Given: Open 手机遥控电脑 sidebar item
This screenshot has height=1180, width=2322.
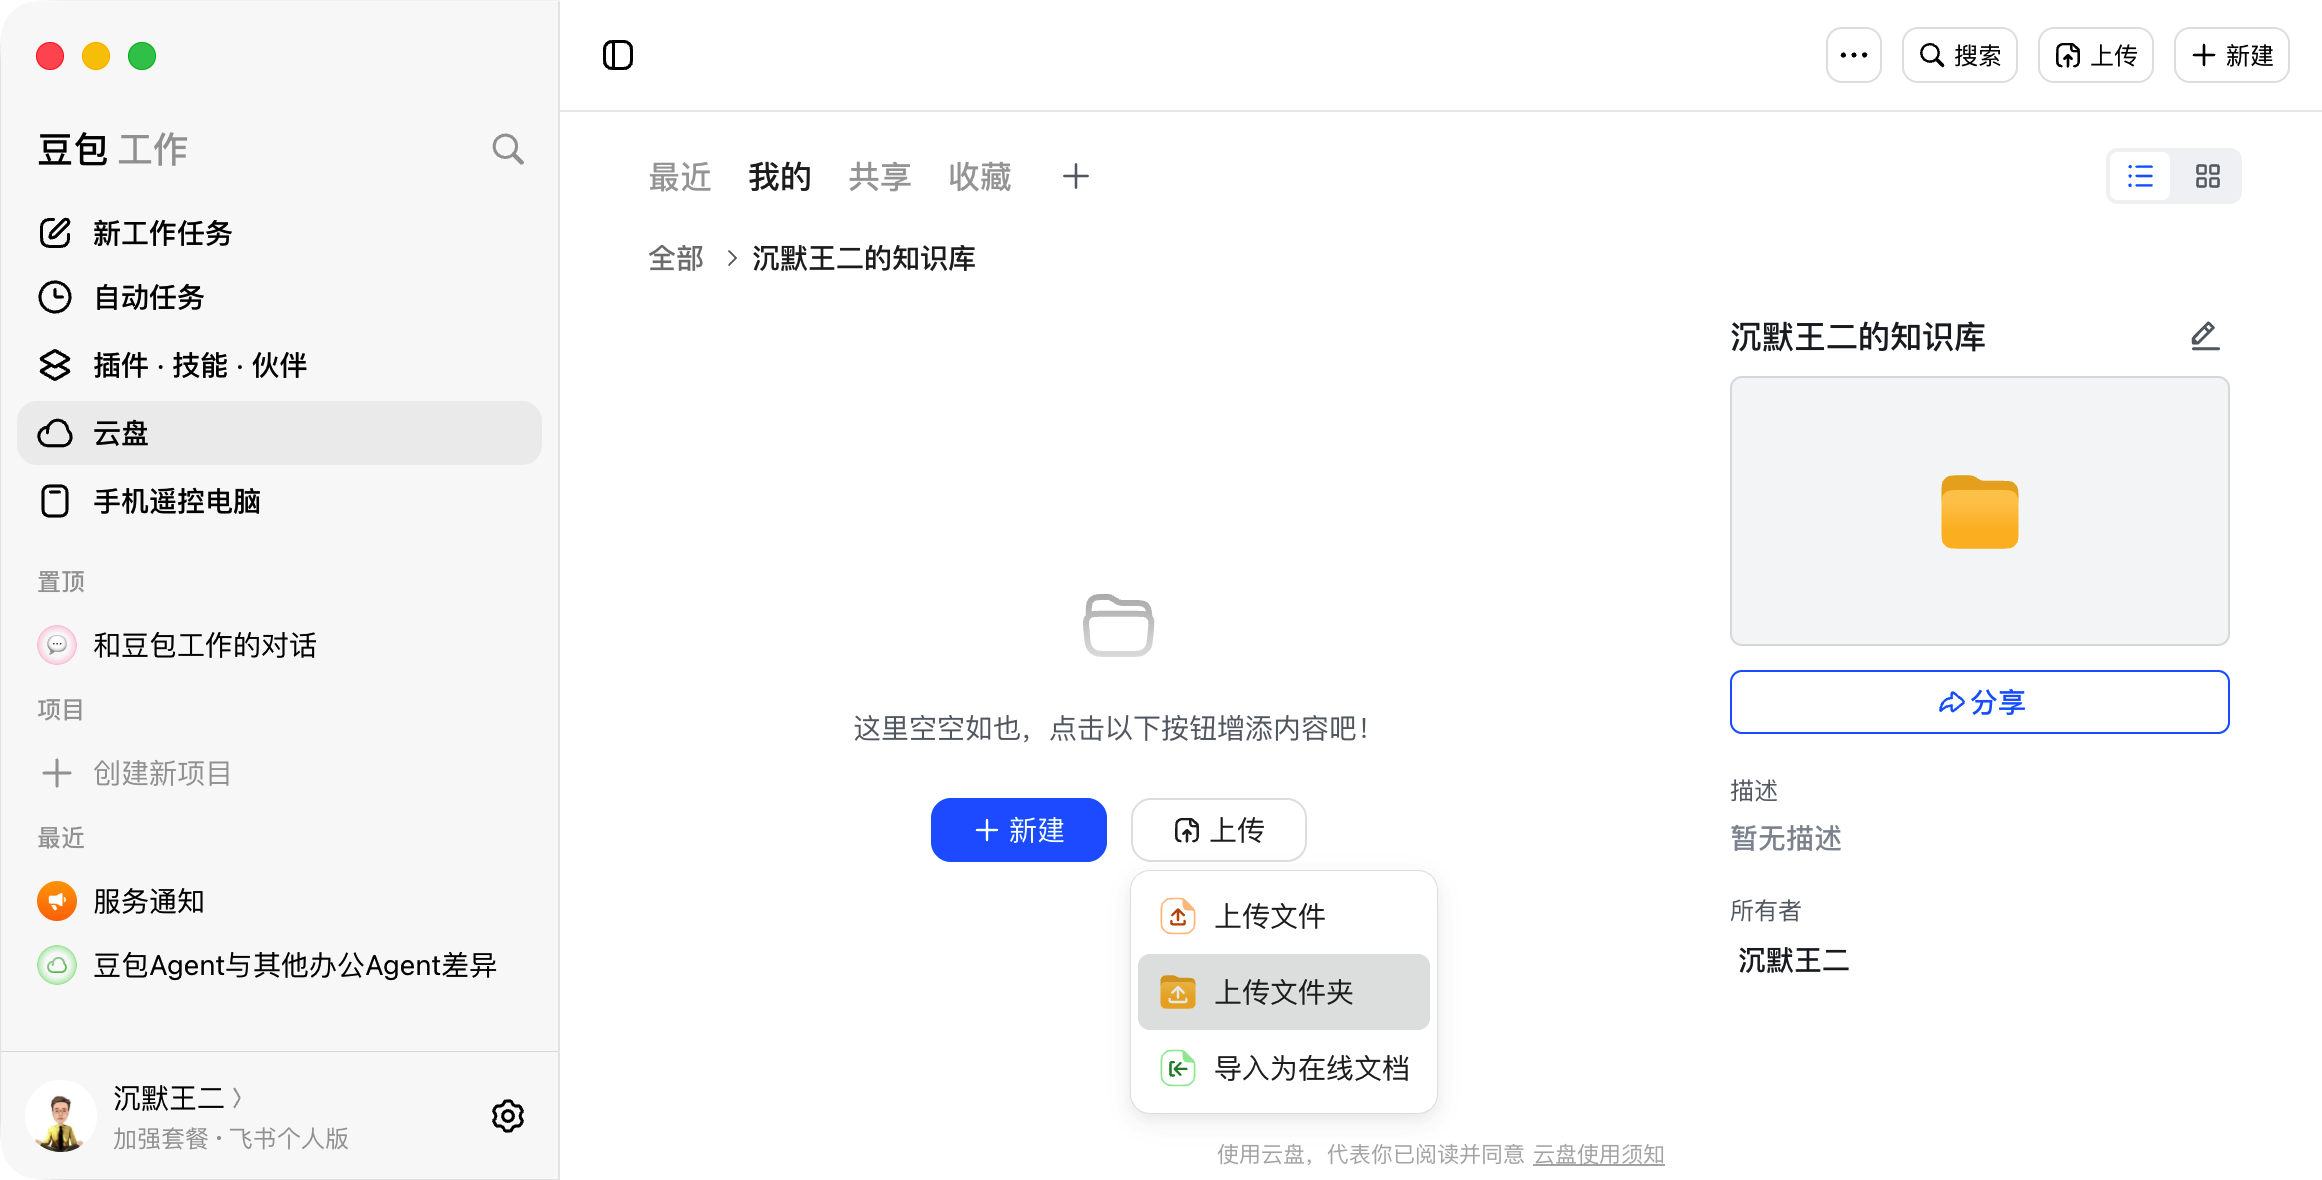Looking at the screenshot, I should point(280,501).
